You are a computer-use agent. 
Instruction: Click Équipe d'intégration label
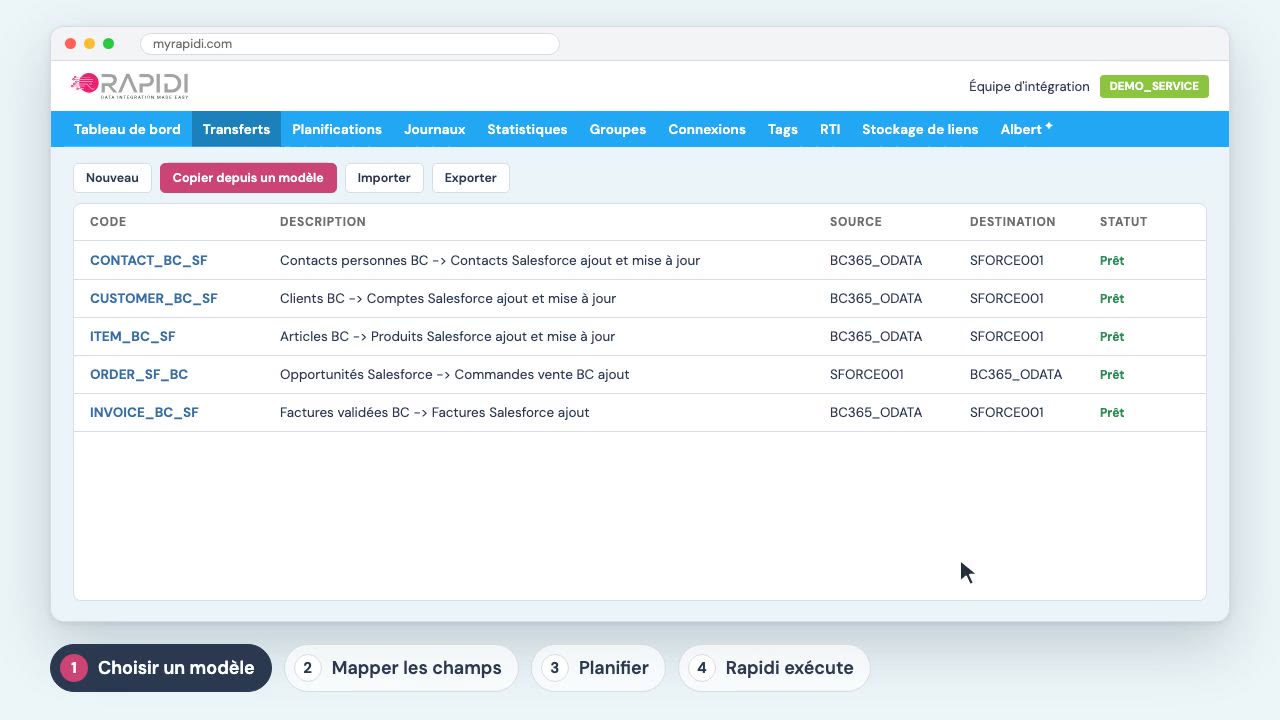point(1029,86)
